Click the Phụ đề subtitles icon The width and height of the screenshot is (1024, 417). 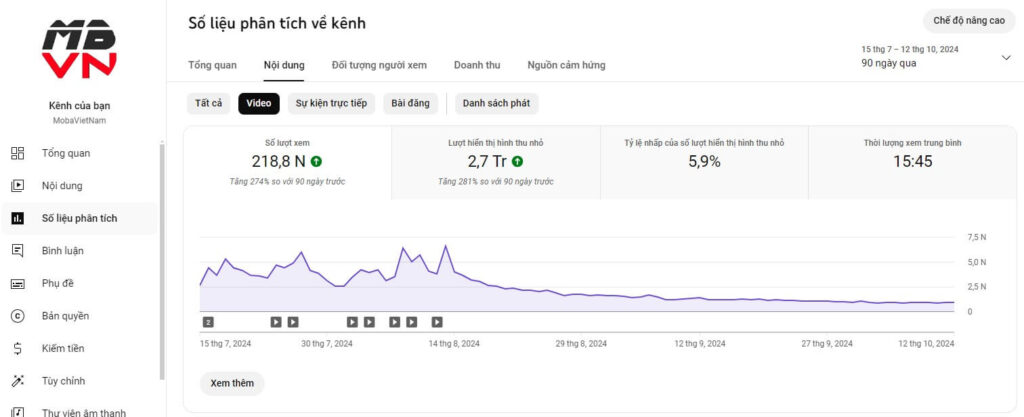[x=17, y=283]
